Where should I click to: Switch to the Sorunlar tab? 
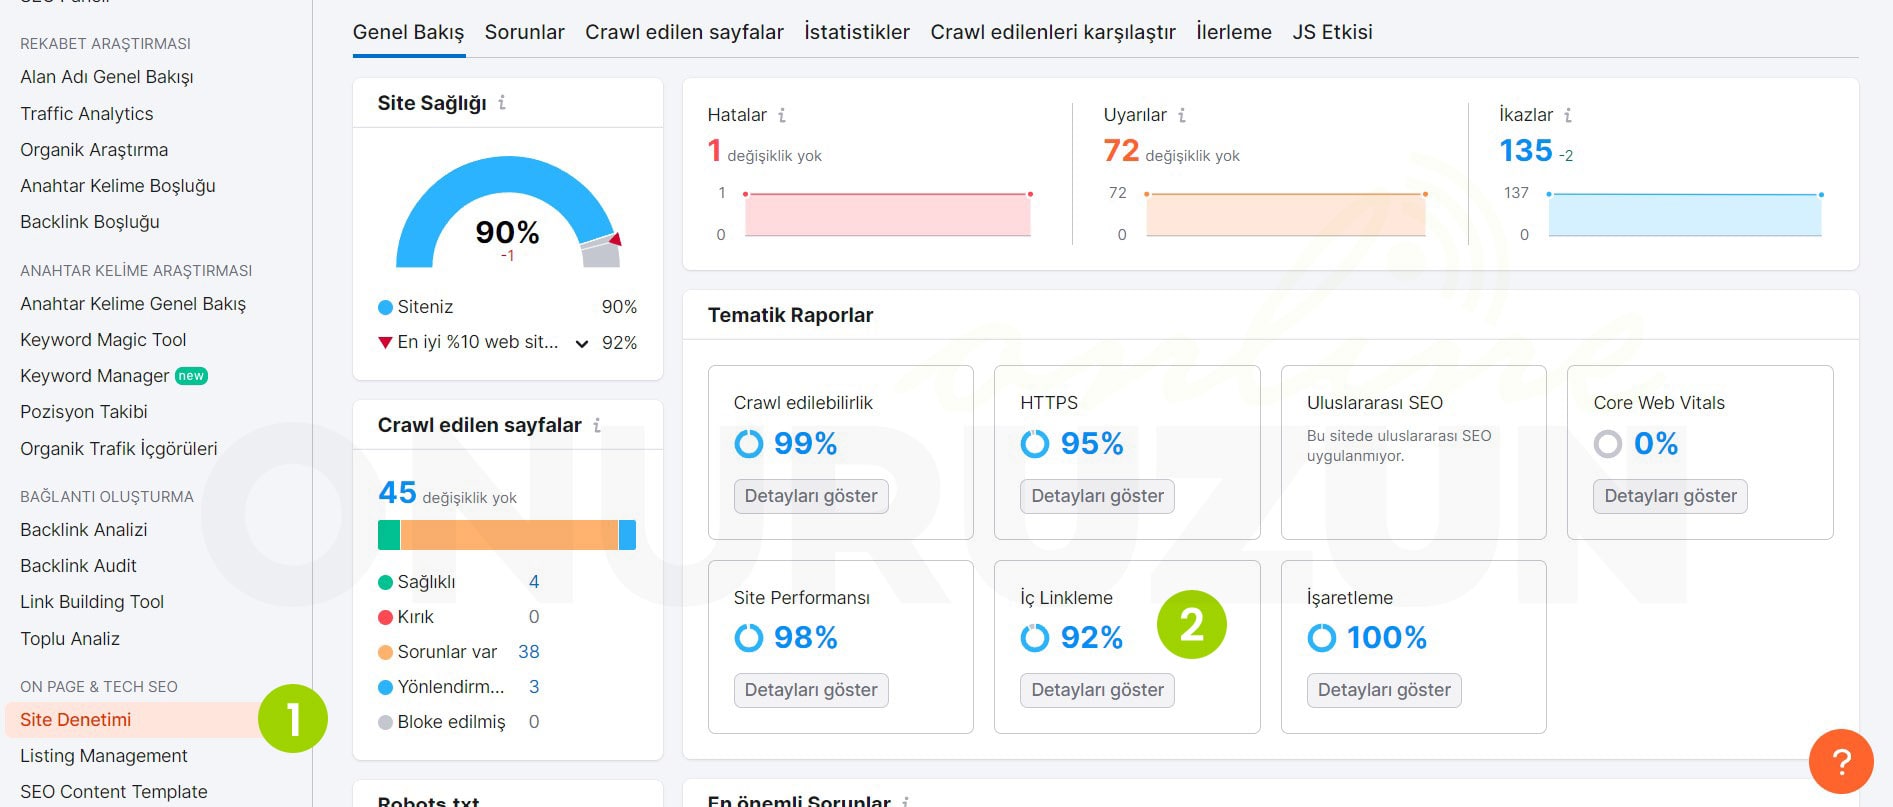point(524,32)
